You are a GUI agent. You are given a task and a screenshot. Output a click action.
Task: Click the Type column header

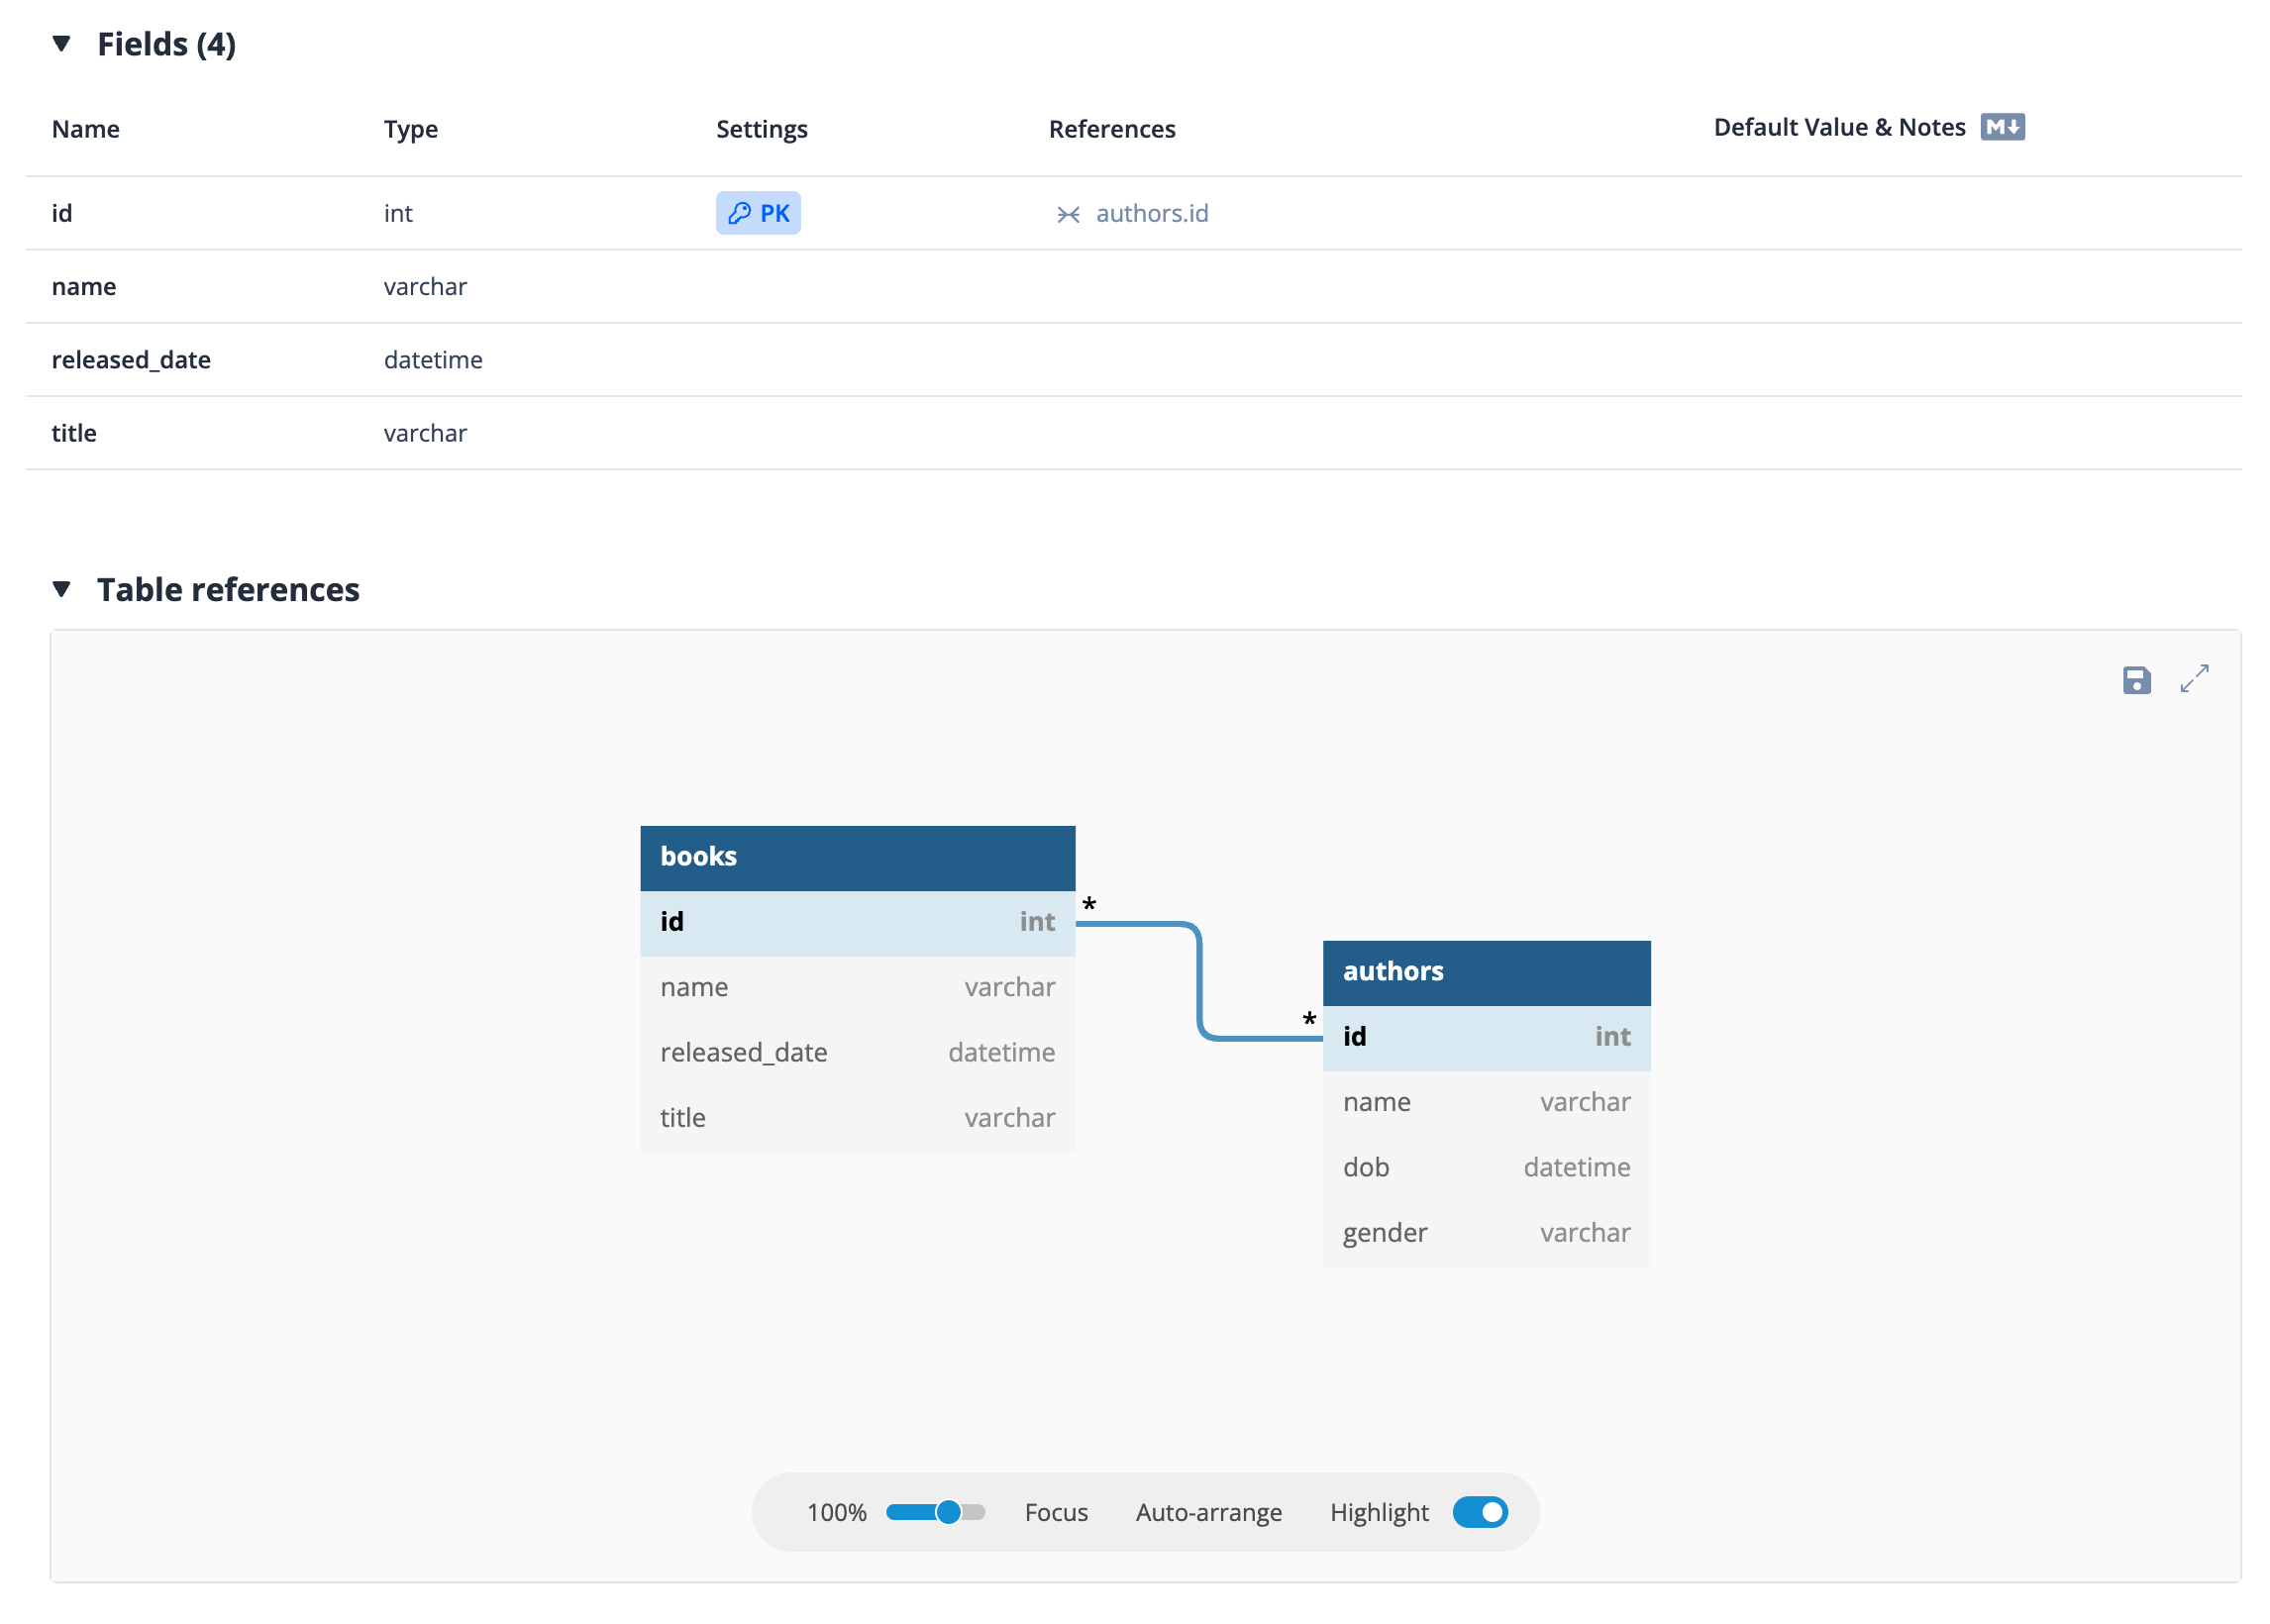[x=411, y=129]
